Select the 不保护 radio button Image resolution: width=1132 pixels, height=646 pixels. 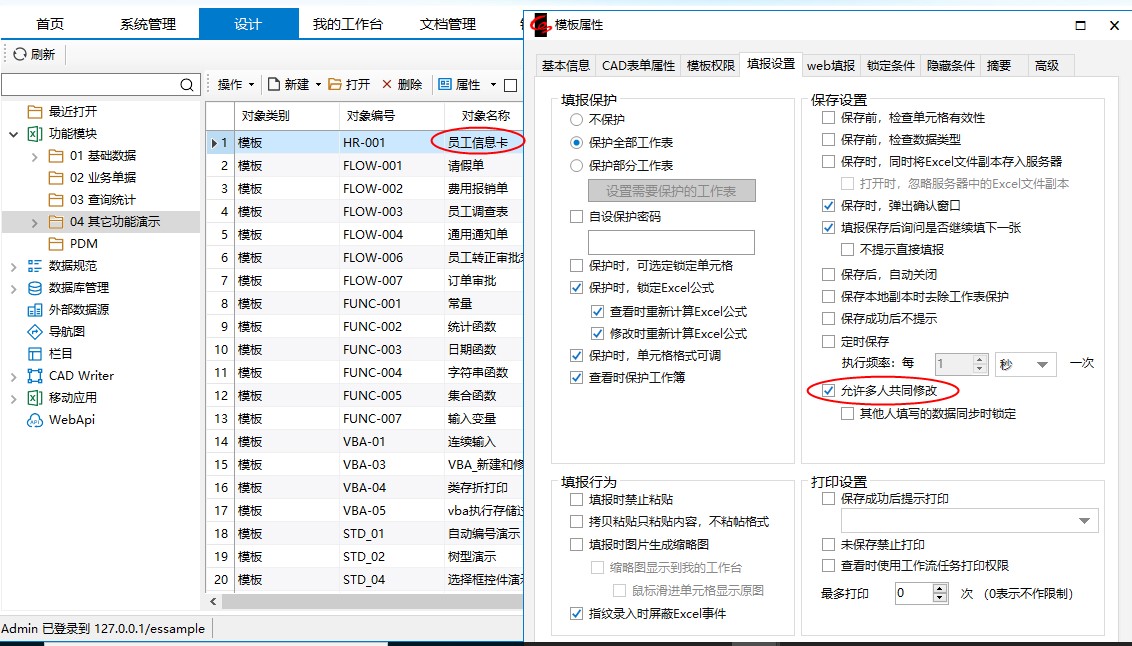click(x=576, y=118)
